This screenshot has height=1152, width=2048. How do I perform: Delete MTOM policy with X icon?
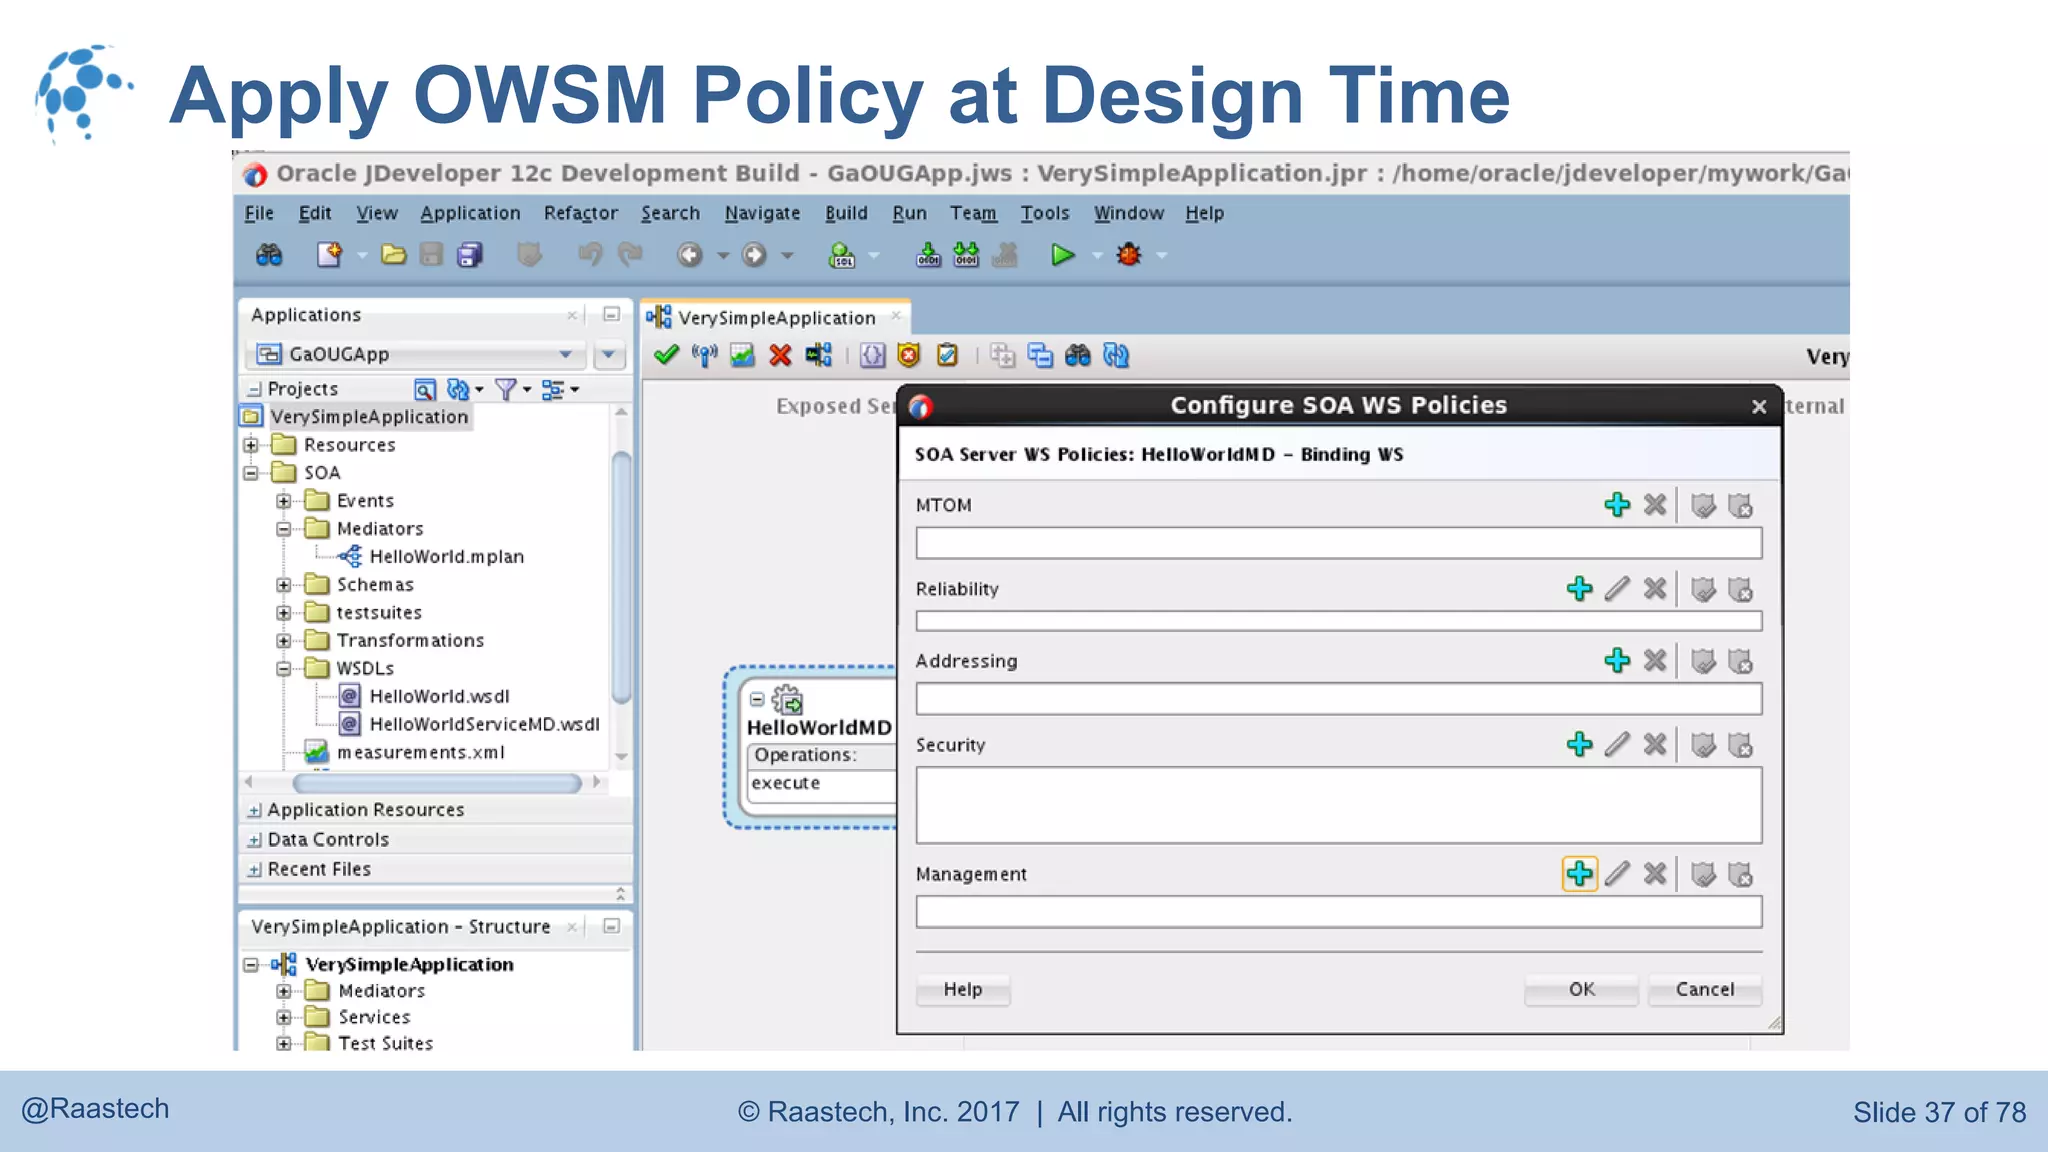pos(1655,505)
